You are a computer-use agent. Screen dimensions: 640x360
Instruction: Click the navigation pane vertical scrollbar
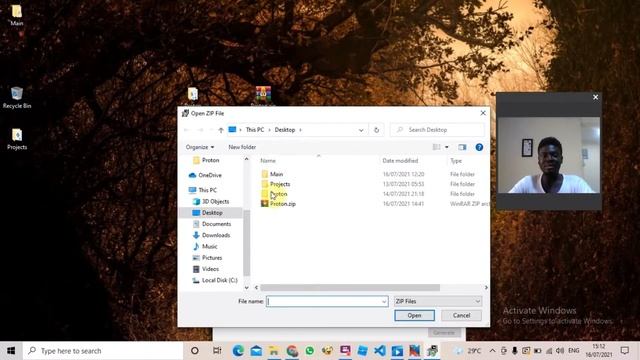(247, 242)
